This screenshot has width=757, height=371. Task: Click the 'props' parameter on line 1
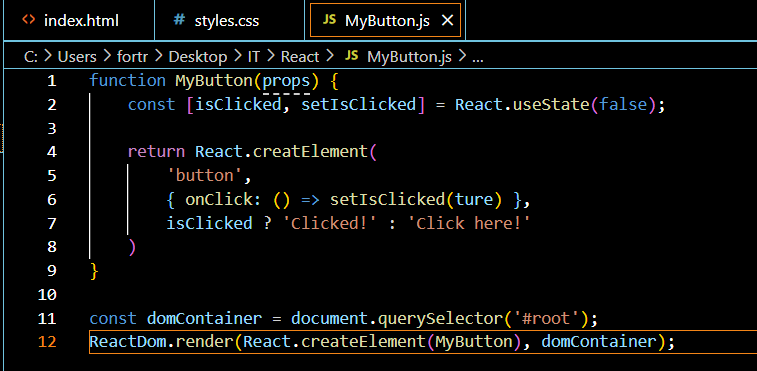coord(286,82)
